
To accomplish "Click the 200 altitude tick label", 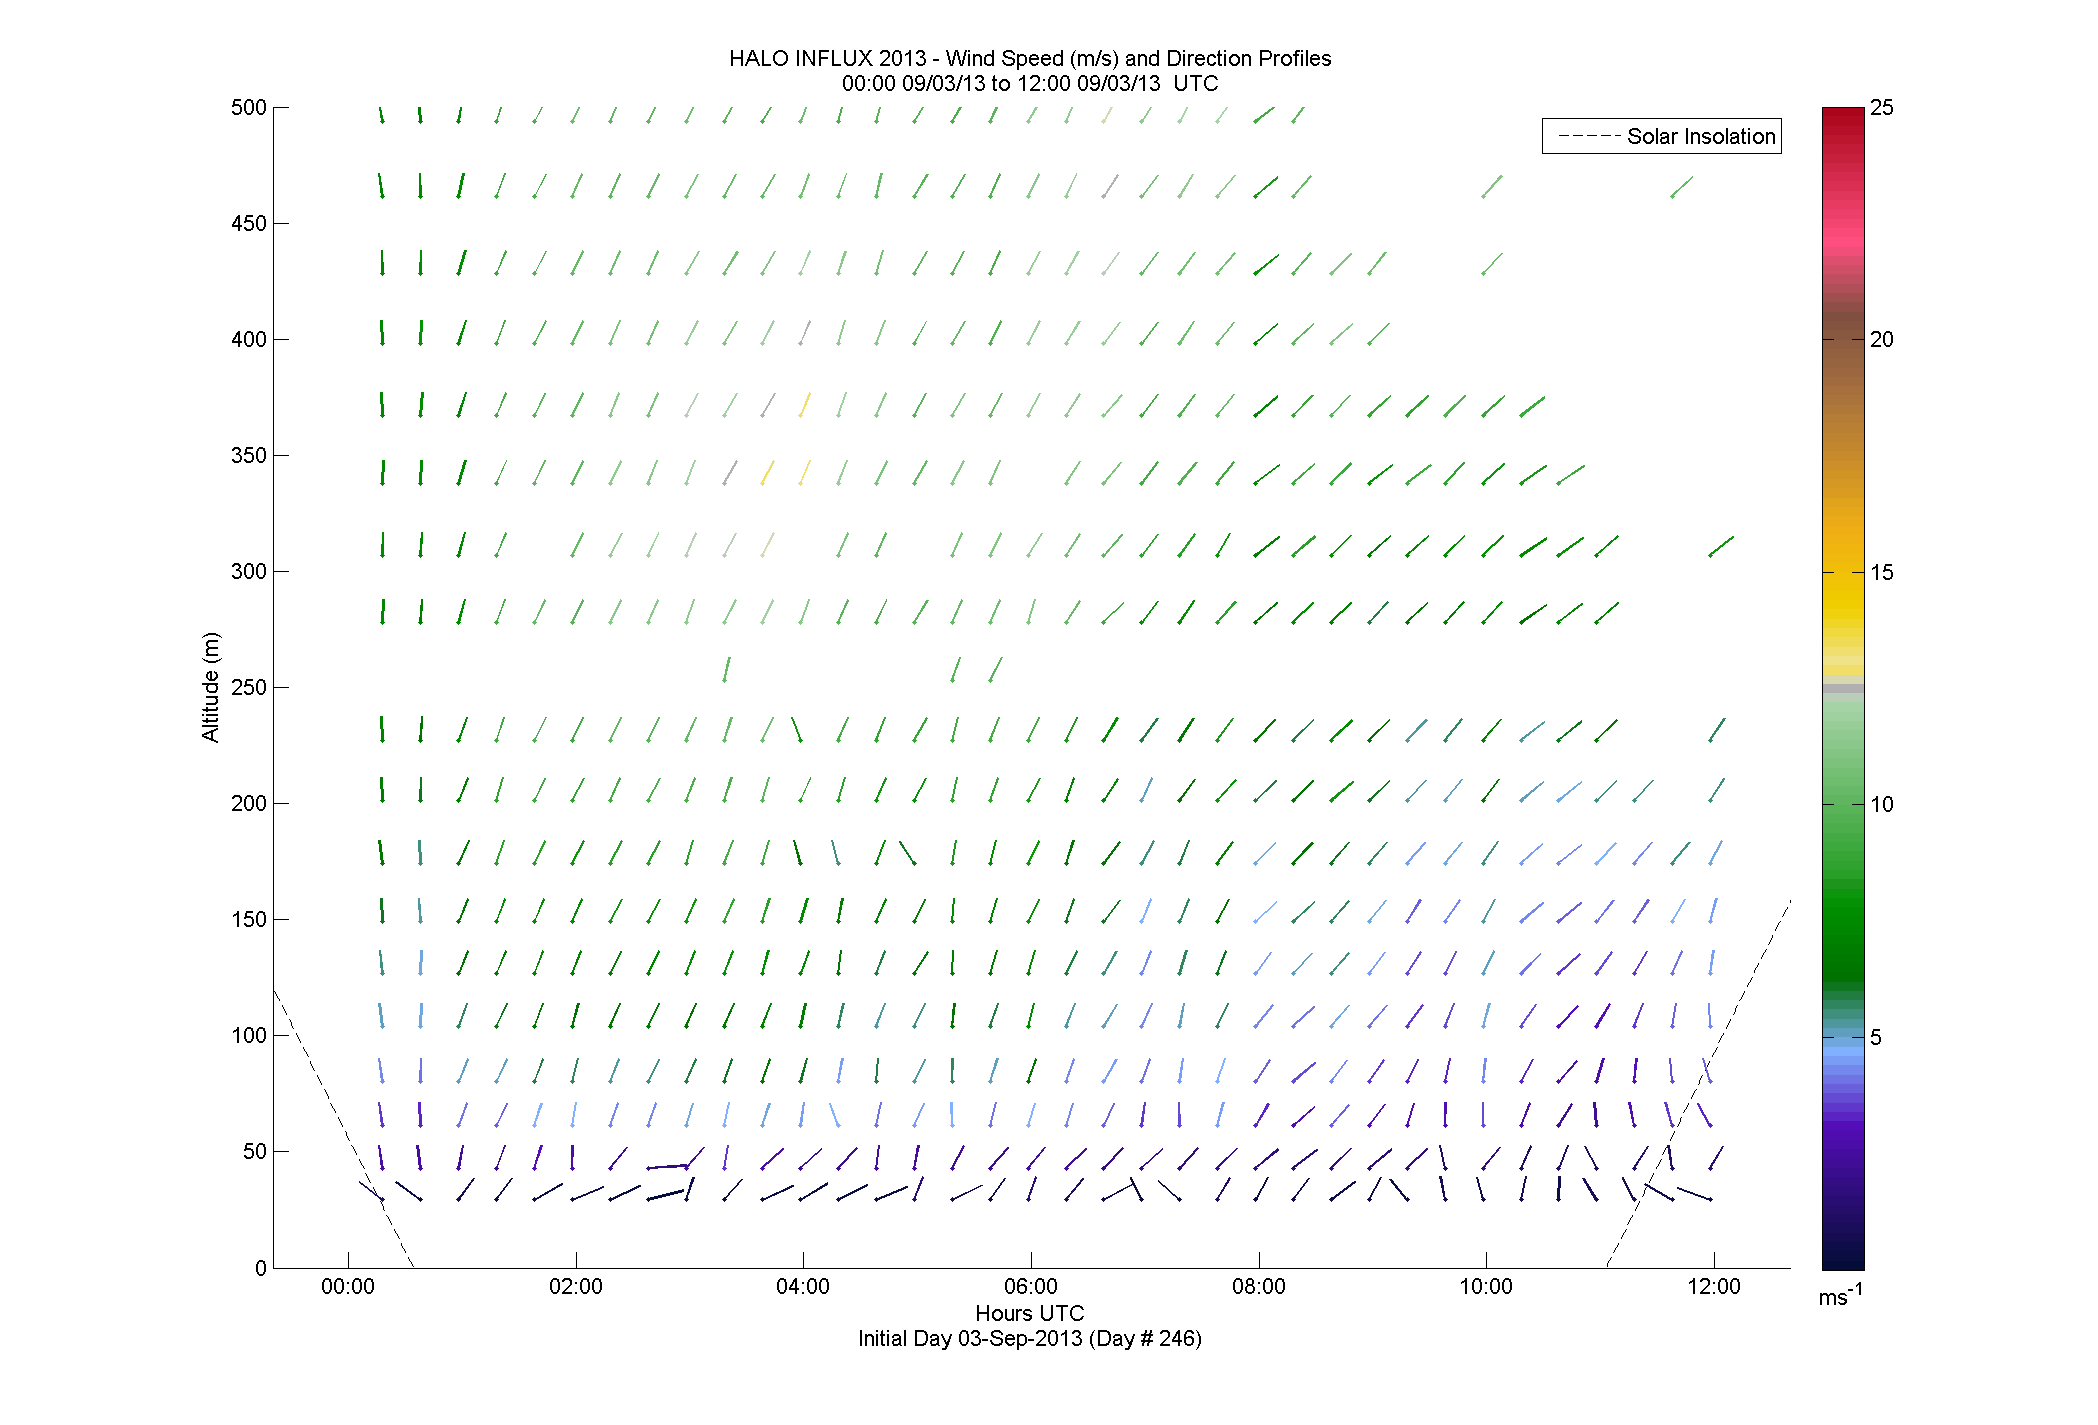I will [248, 803].
